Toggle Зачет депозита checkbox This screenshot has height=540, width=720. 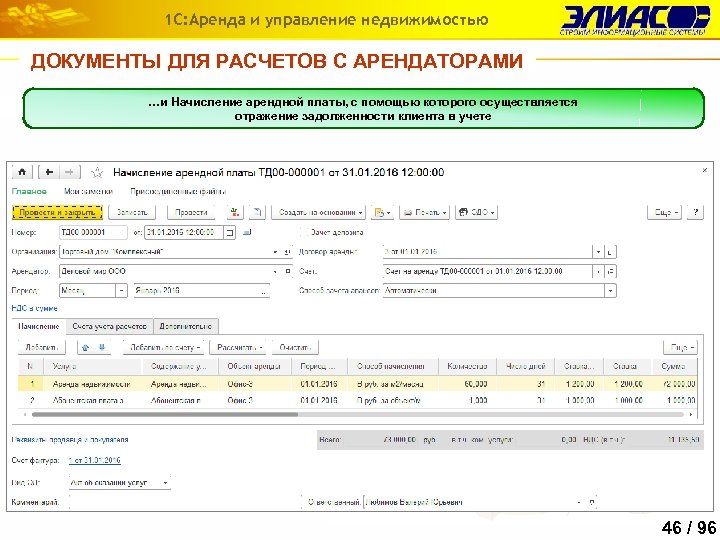(x=304, y=232)
